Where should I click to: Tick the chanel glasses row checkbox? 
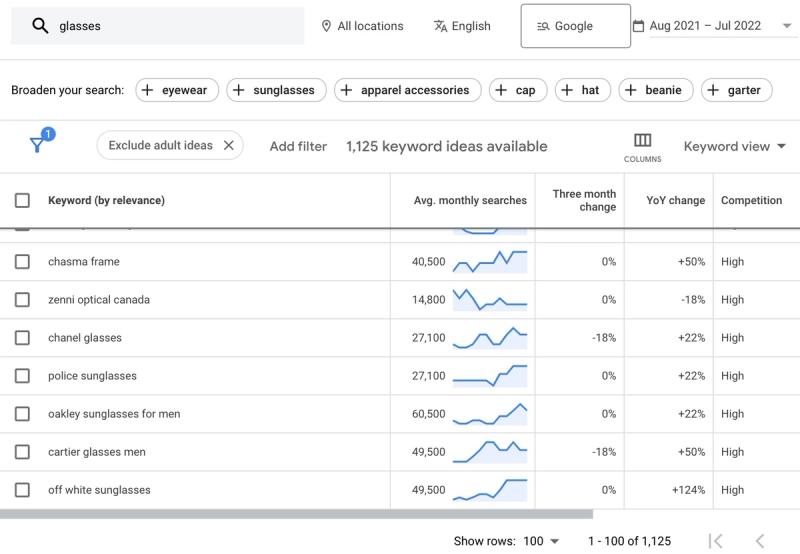(22, 338)
